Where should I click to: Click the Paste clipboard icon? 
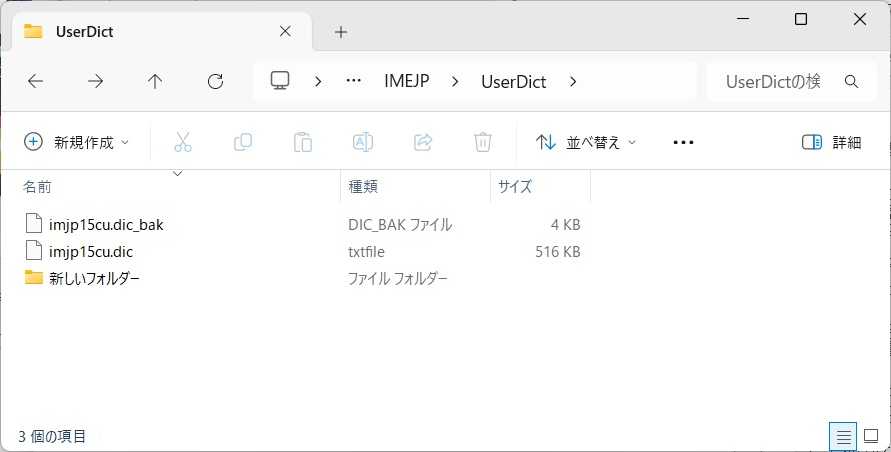point(303,142)
